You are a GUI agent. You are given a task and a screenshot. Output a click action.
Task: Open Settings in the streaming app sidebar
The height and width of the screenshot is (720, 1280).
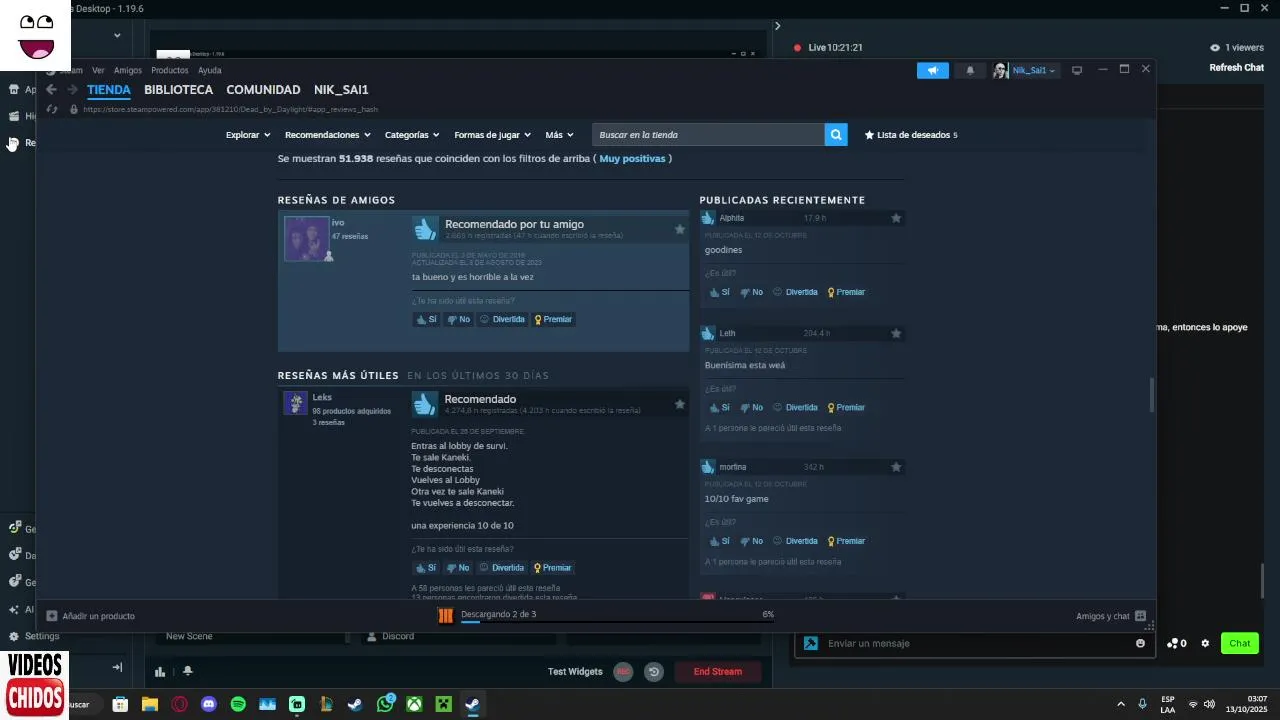(33, 636)
